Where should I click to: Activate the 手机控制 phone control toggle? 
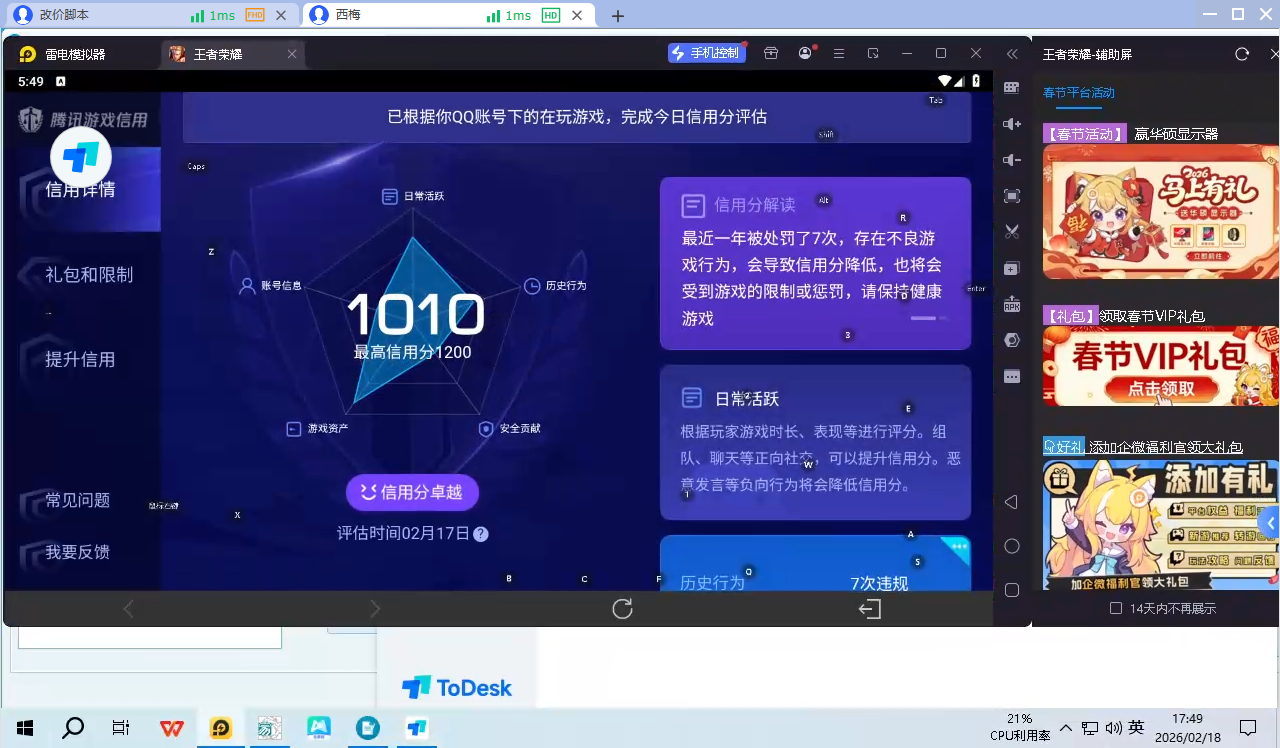click(707, 53)
